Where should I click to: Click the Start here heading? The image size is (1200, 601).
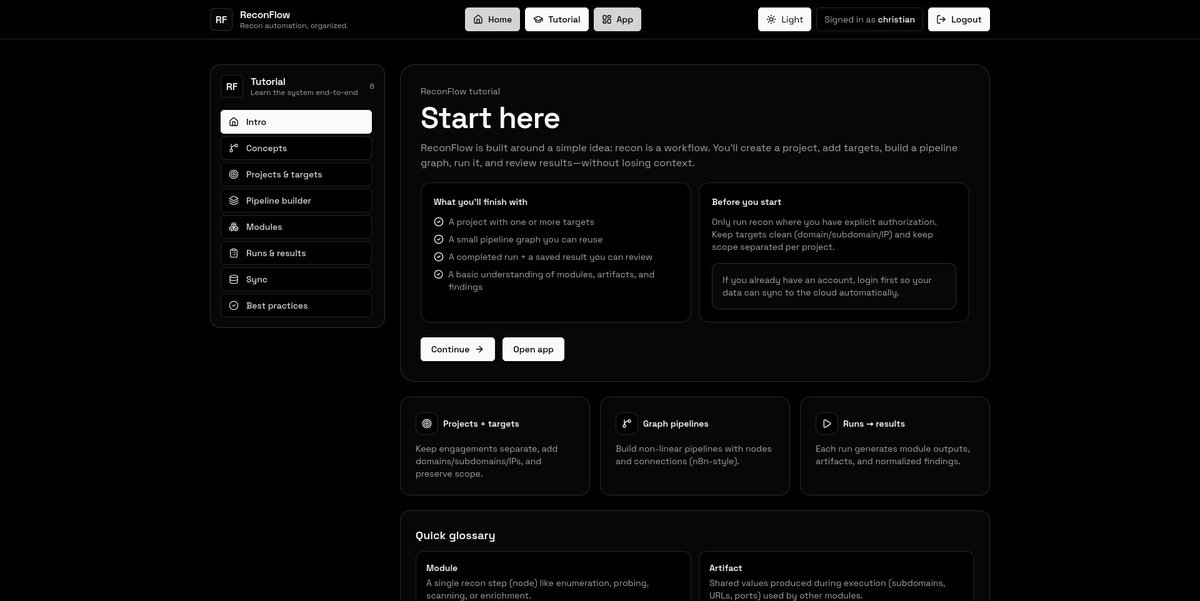(490, 118)
